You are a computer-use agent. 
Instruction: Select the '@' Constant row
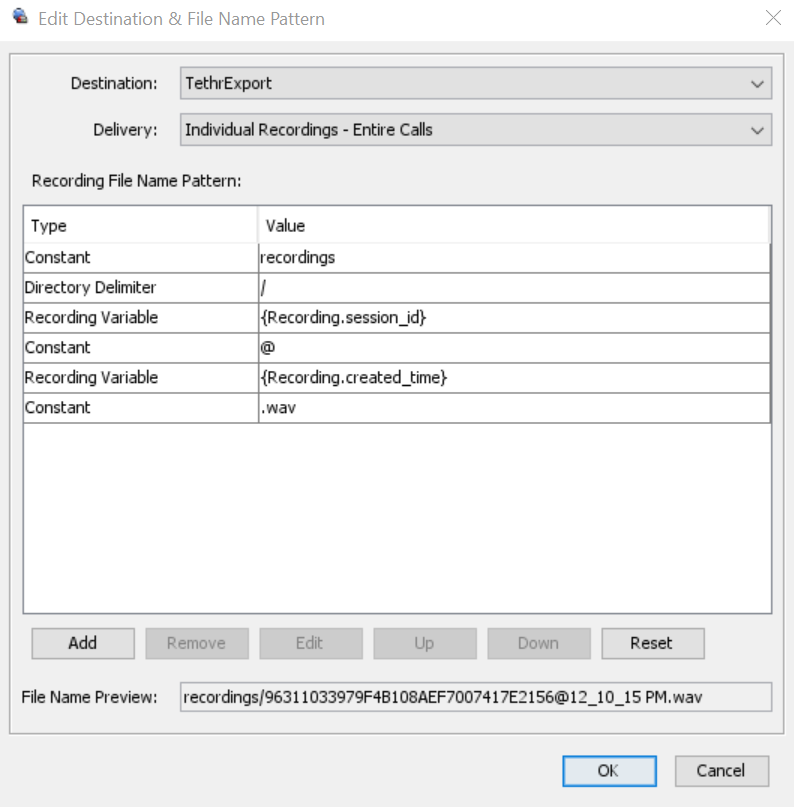pos(396,348)
